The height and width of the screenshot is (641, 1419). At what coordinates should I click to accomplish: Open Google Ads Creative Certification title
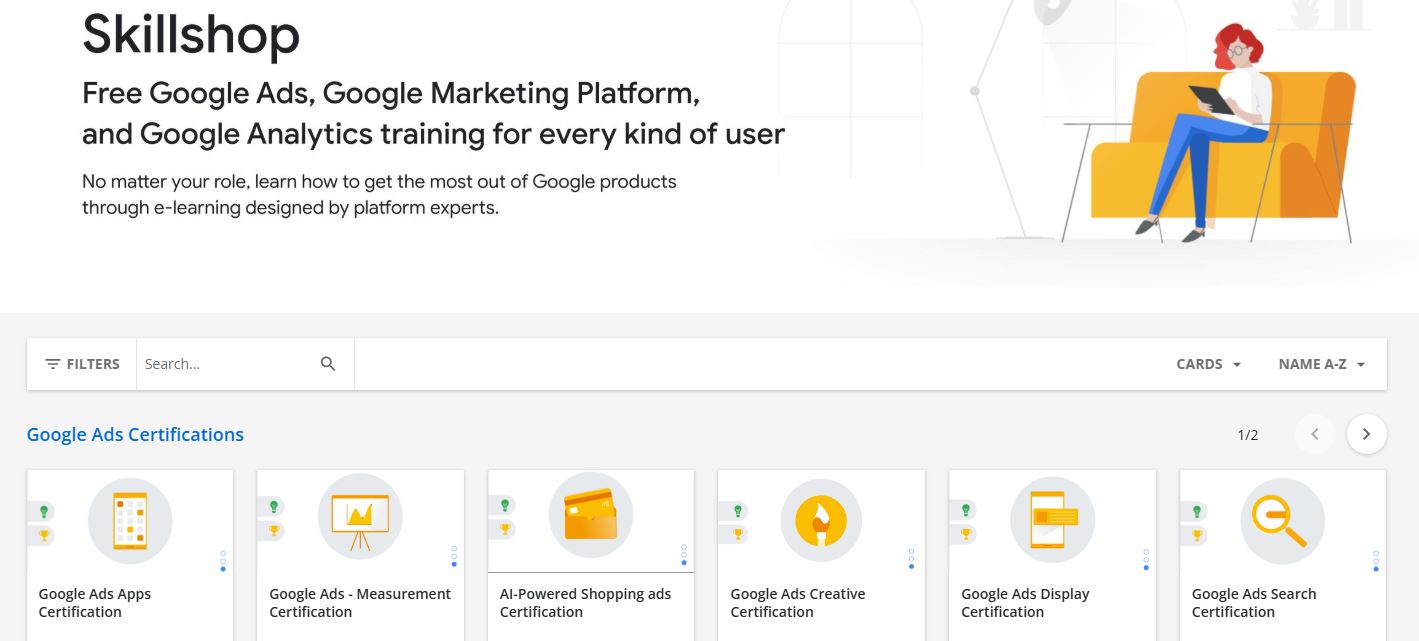[x=798, y=603]
